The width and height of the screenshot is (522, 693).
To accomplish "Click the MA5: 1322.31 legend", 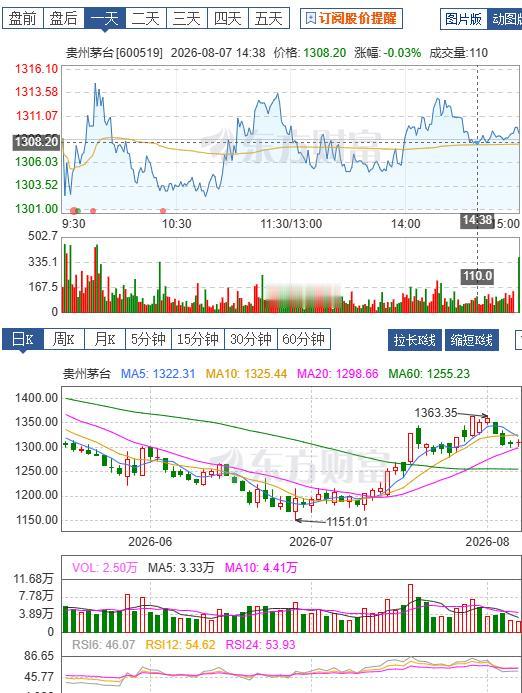I will (158, 374).
